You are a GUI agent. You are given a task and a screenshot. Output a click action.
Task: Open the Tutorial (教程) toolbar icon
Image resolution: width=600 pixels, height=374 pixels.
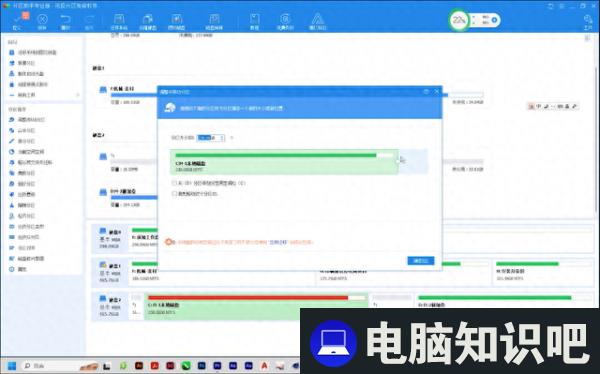pos(254,21)
